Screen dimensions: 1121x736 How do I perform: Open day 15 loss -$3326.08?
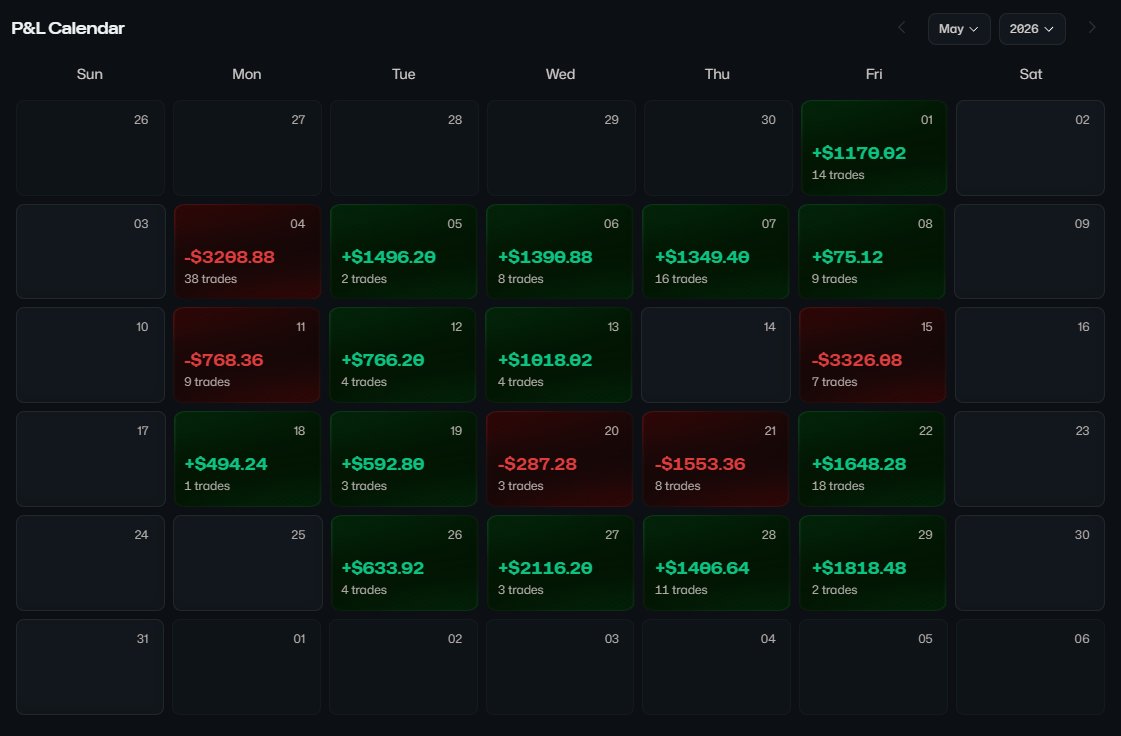click(873, 355)
